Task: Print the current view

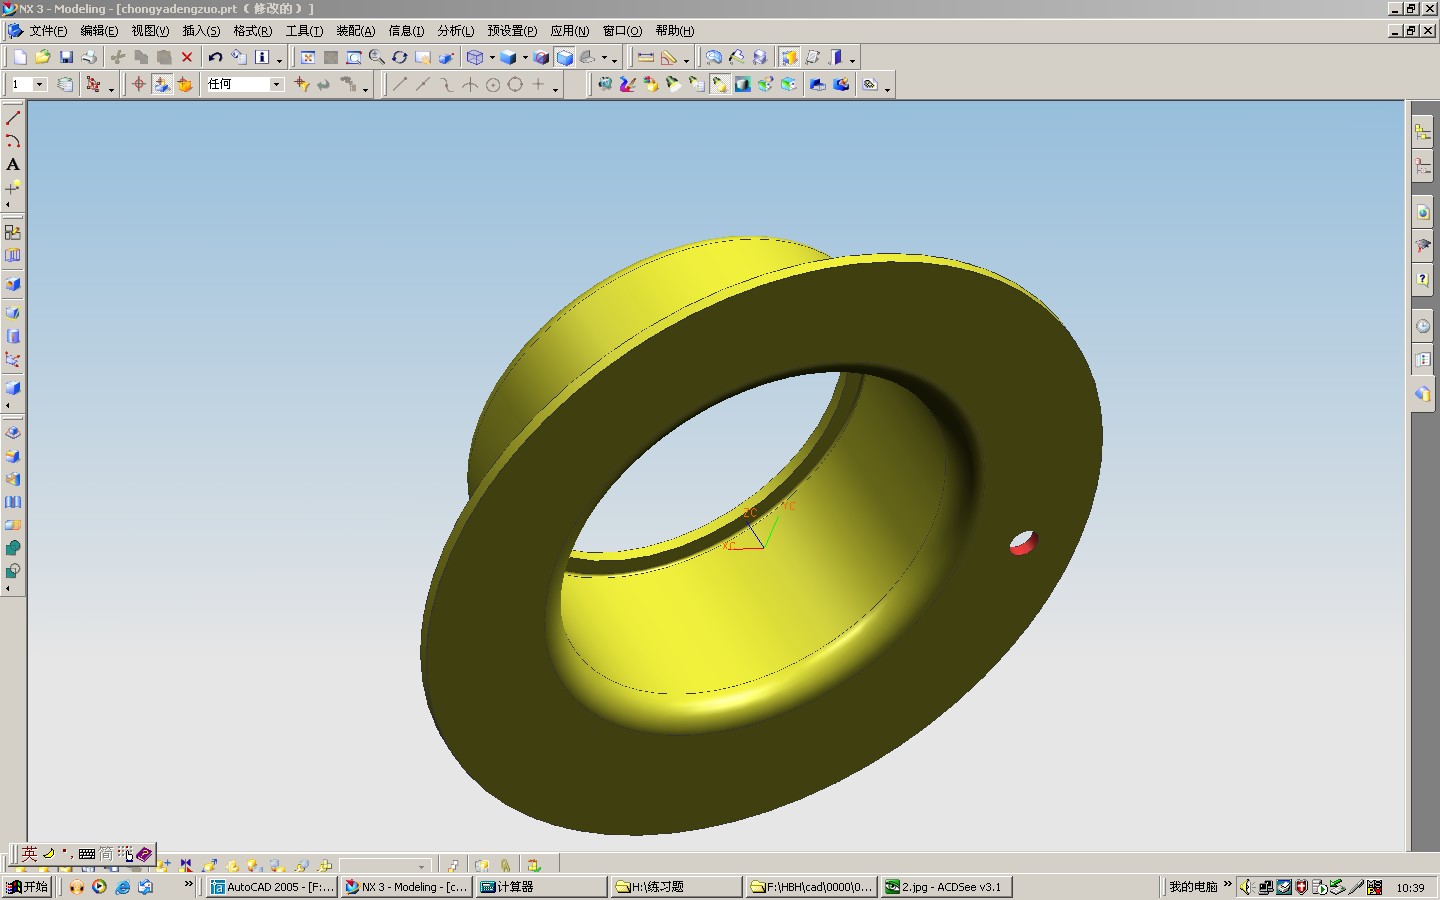Action: [x=89, y=58]
